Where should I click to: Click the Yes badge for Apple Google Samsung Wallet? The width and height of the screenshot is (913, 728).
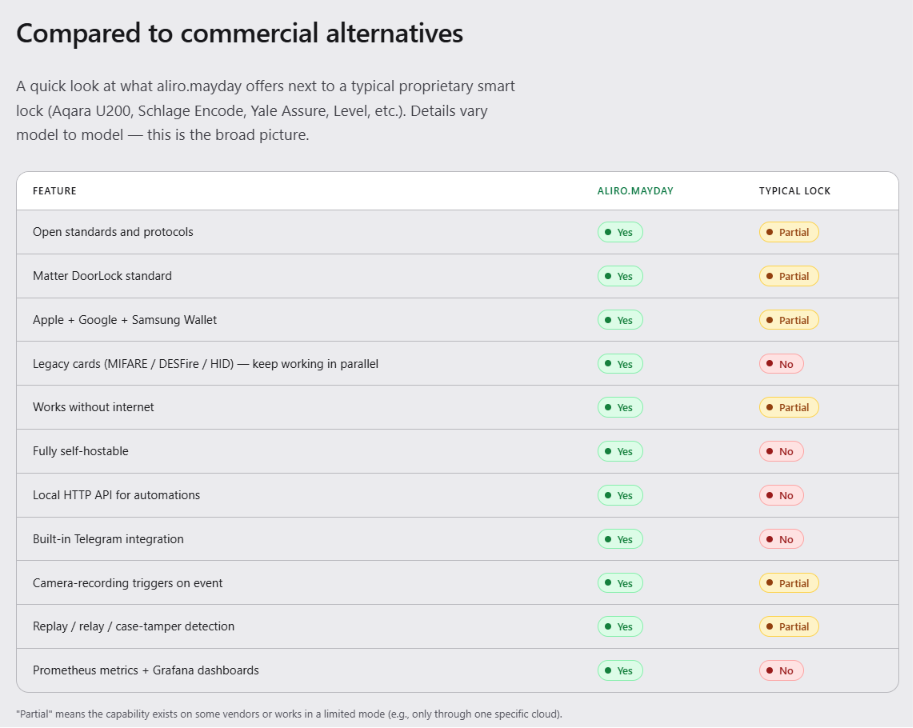pos(620,320)
